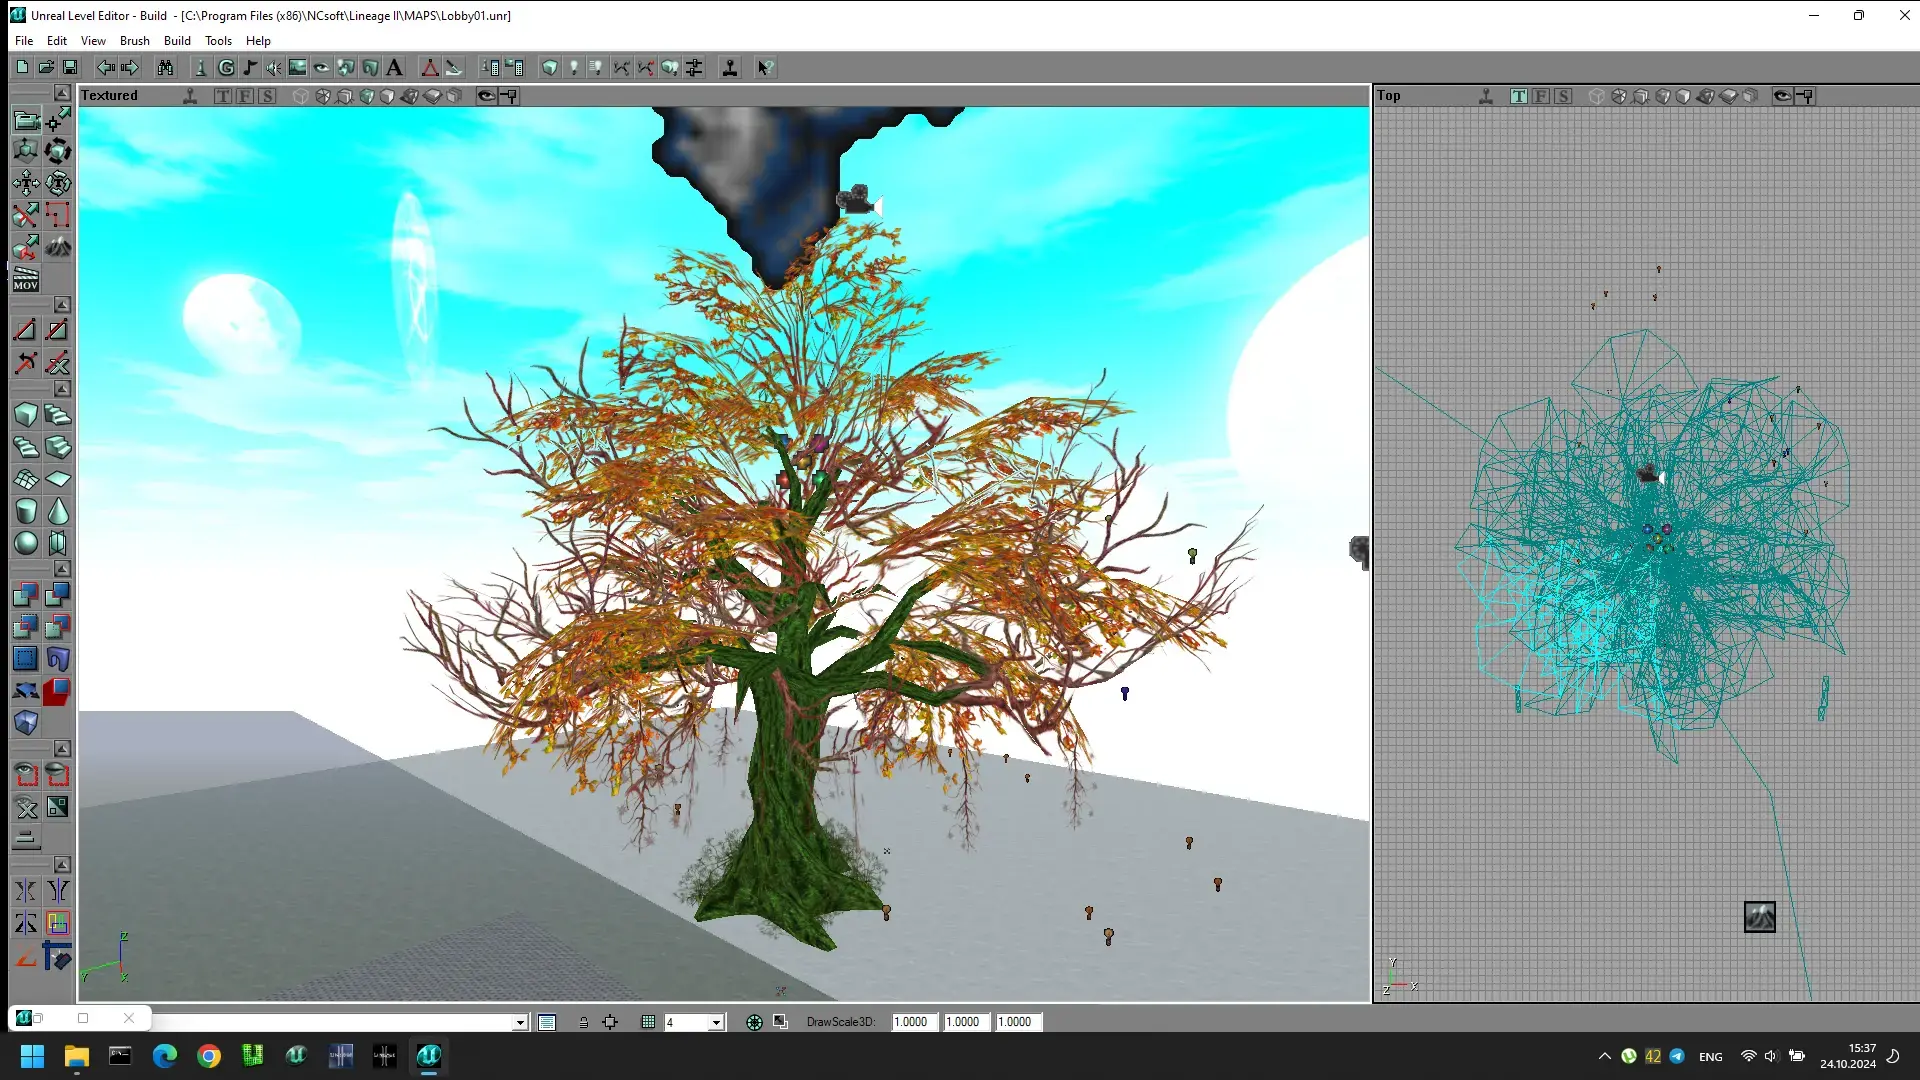Toggle eye visibility icon in Top viewport
1920x1080 pixels.
[1782, 96]
